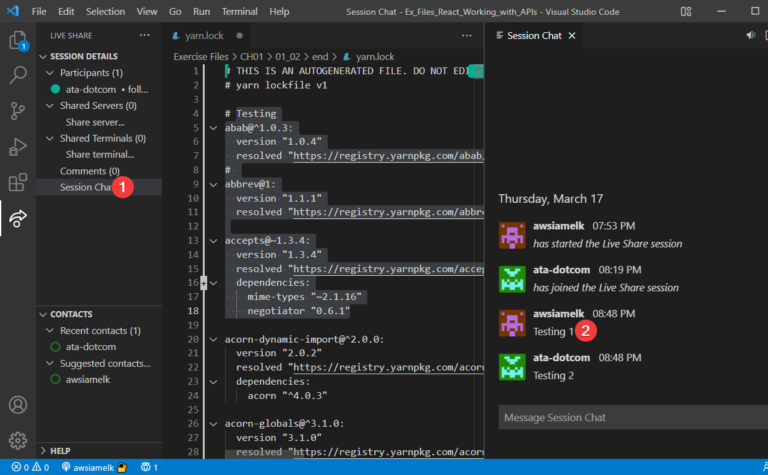Open the Search view icon
The width and height of the screenshot is (768, 475).
tap(18, 75)
